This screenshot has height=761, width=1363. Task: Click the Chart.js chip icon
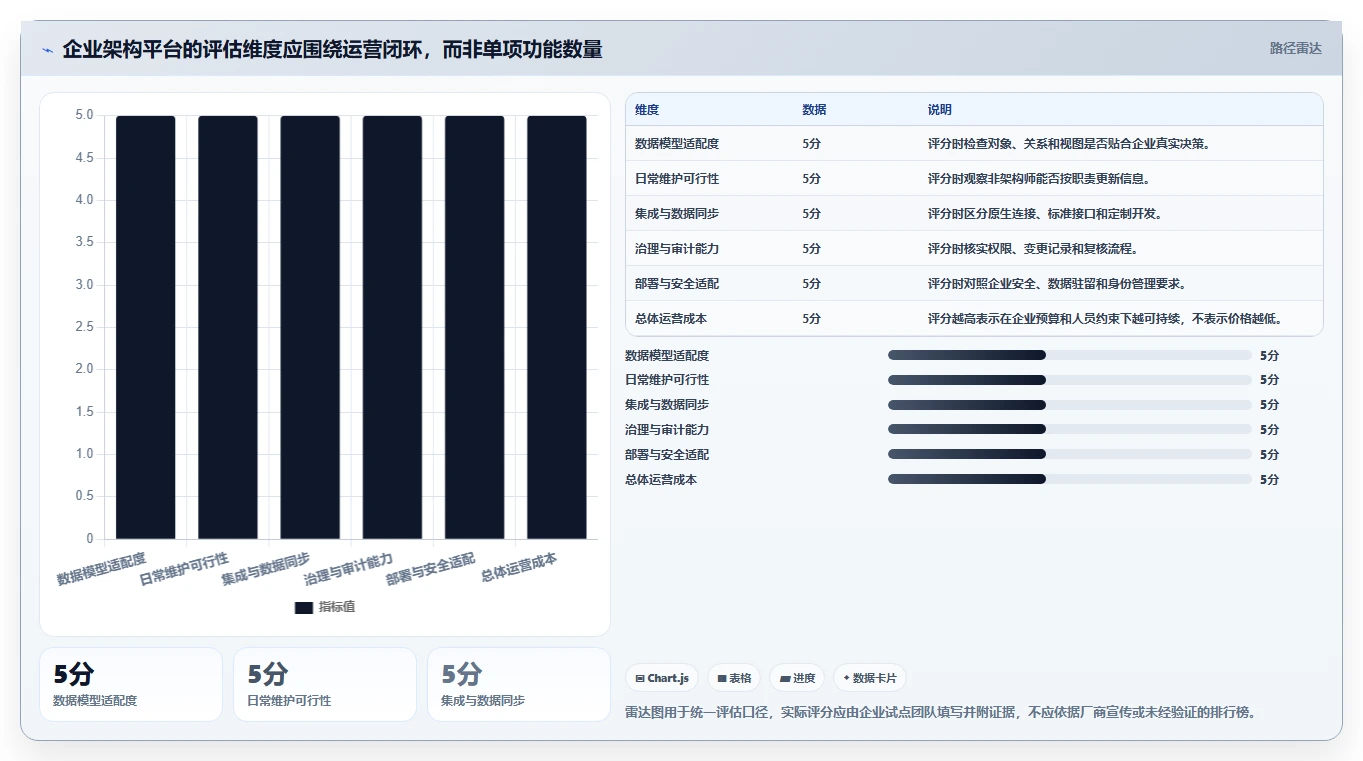[640, 678]
